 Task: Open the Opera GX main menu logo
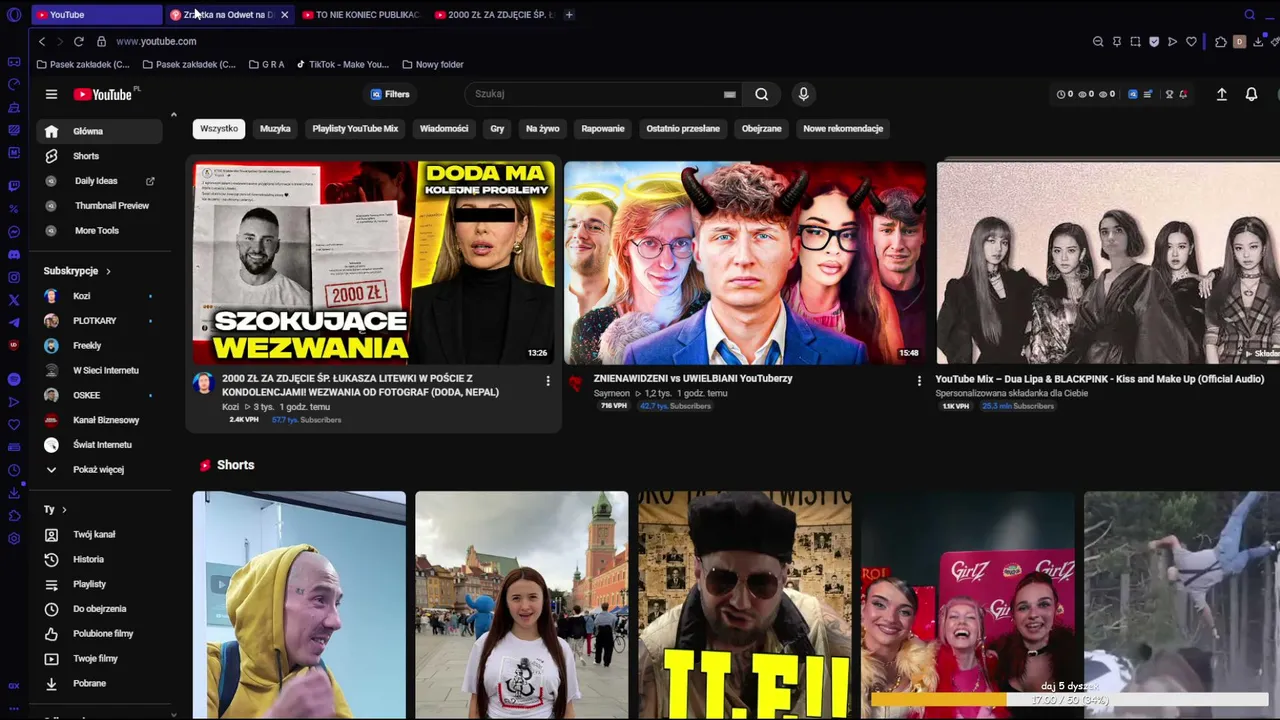14,15
